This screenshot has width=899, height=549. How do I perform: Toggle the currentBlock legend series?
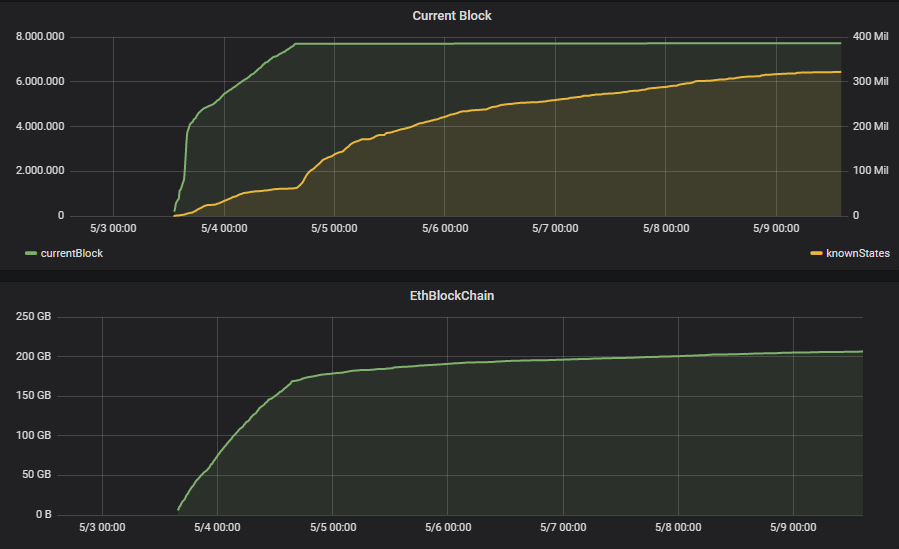click(x=72, y=253)
